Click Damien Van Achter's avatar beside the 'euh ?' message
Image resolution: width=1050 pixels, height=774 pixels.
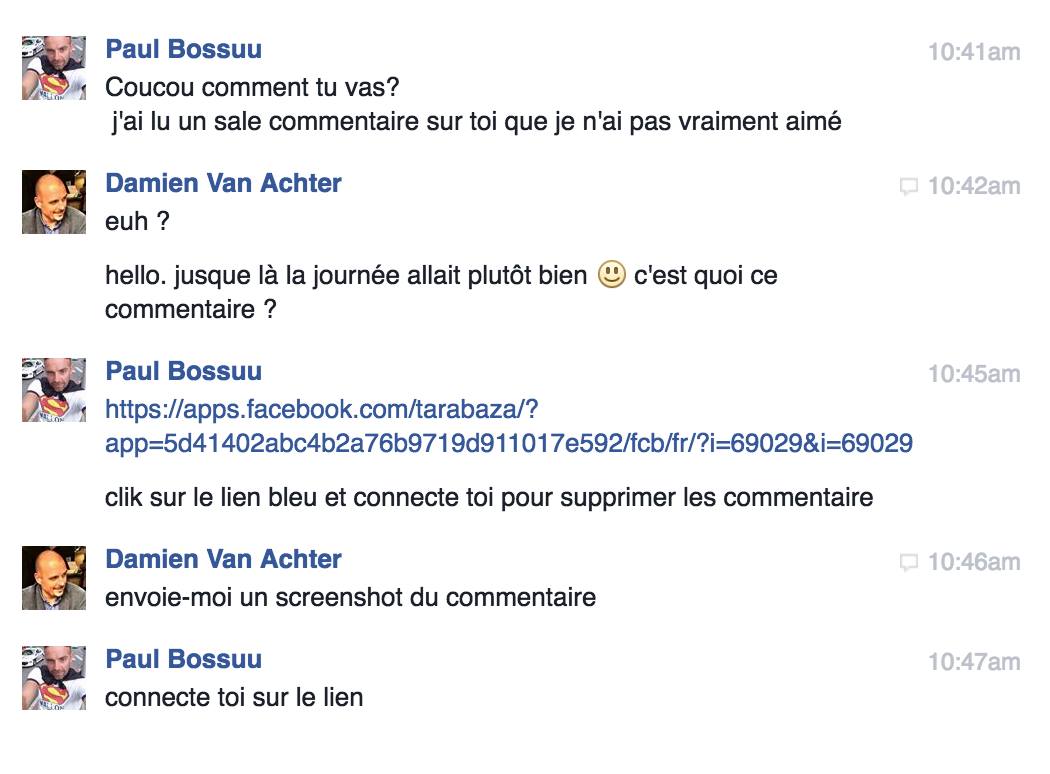click(54, 202)
